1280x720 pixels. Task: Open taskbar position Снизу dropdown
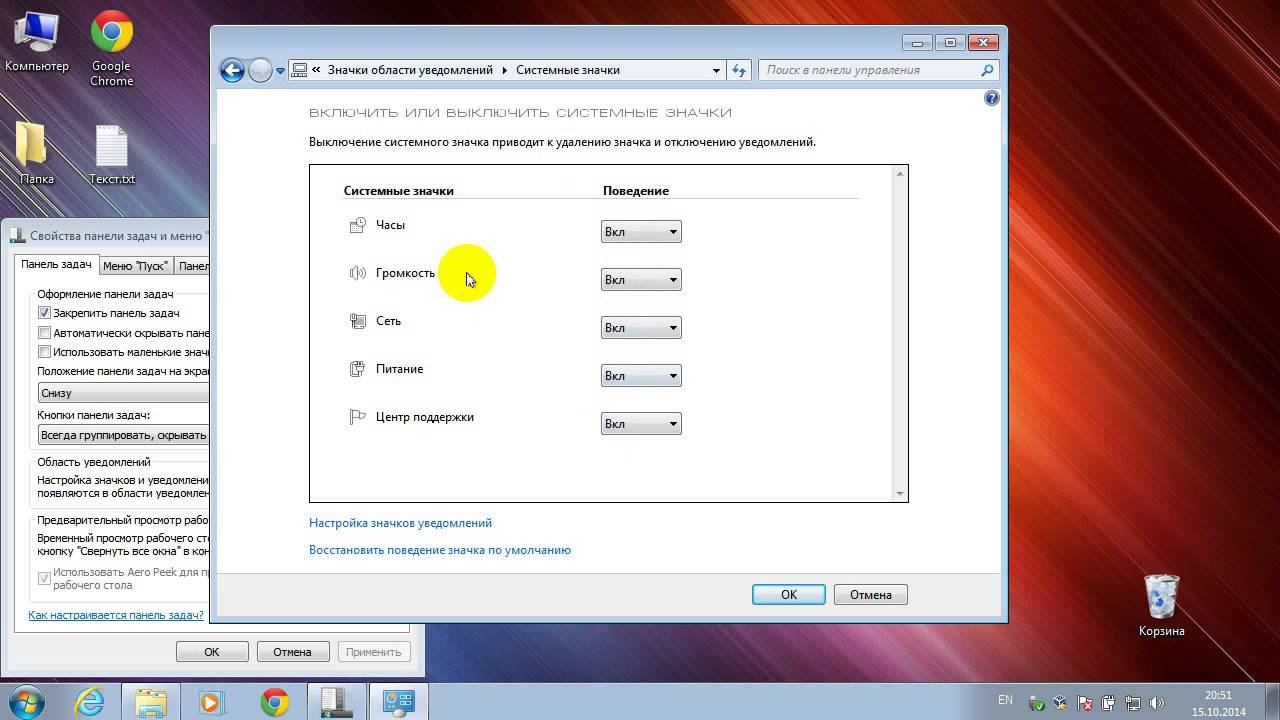coord(123,393)
